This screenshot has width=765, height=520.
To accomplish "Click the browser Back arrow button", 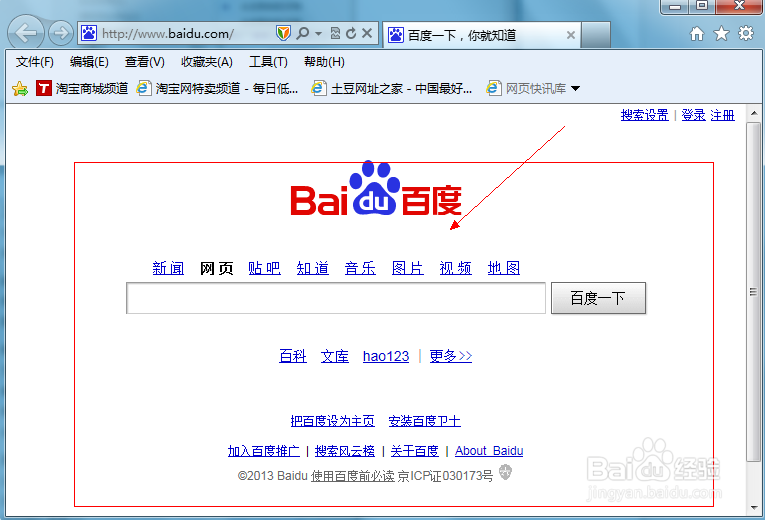I will (25, 33).
